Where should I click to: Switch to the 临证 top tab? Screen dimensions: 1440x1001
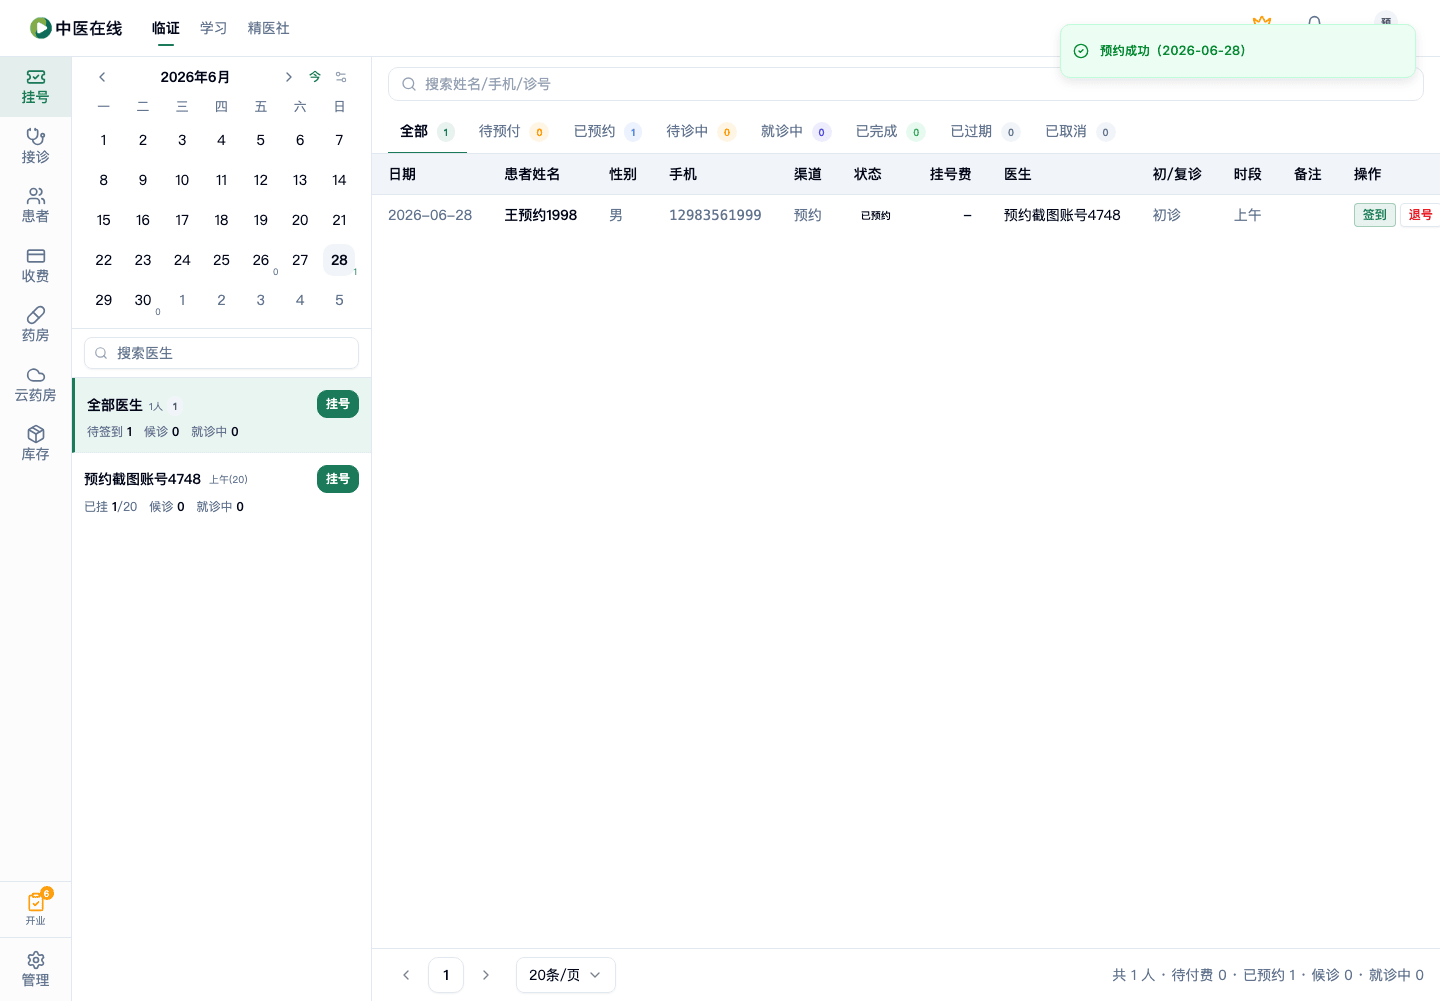[166, 28]
